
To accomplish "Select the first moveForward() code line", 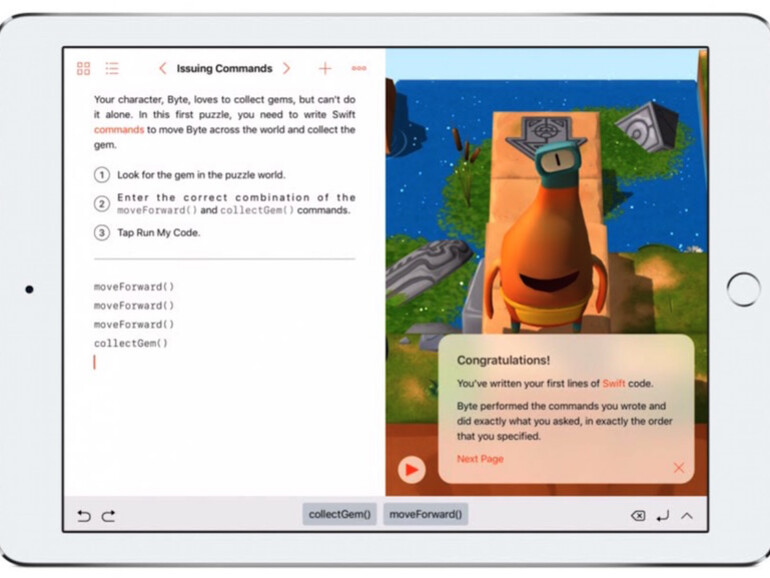I will tap(134, 287).
